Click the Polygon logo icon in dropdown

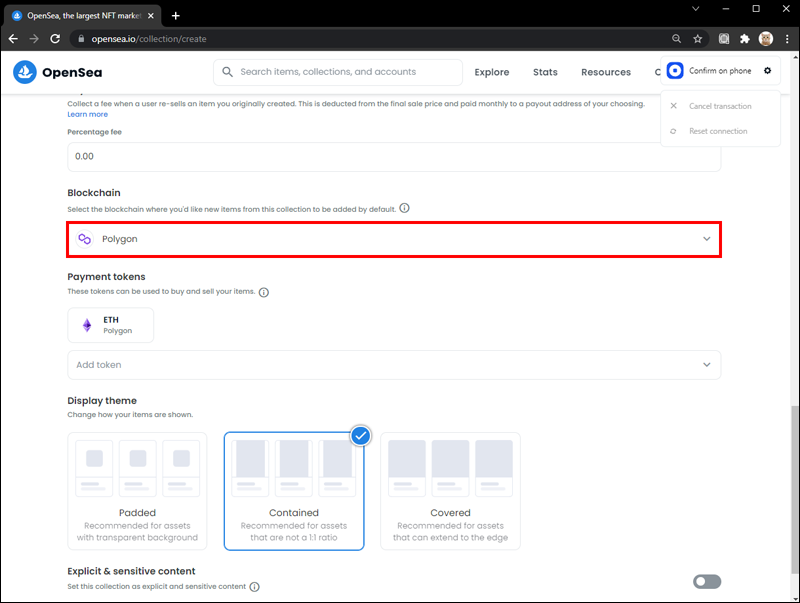[x=85, y=239]
